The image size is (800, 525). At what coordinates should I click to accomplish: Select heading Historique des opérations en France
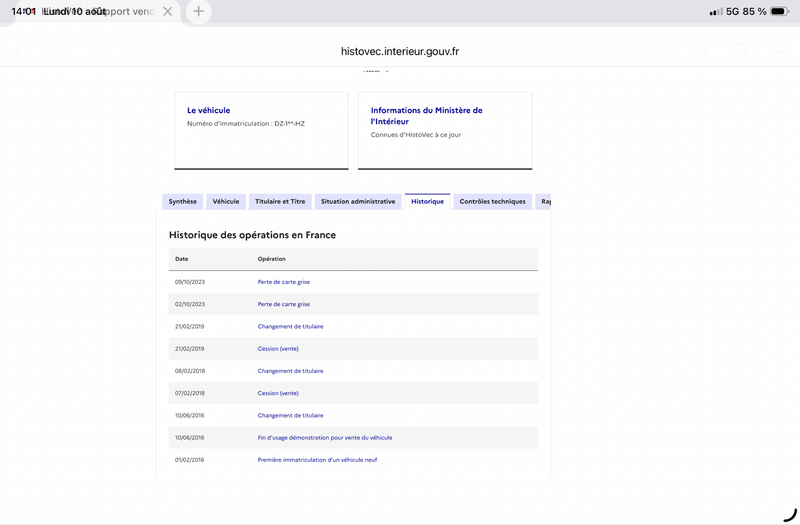coord(253,235)
